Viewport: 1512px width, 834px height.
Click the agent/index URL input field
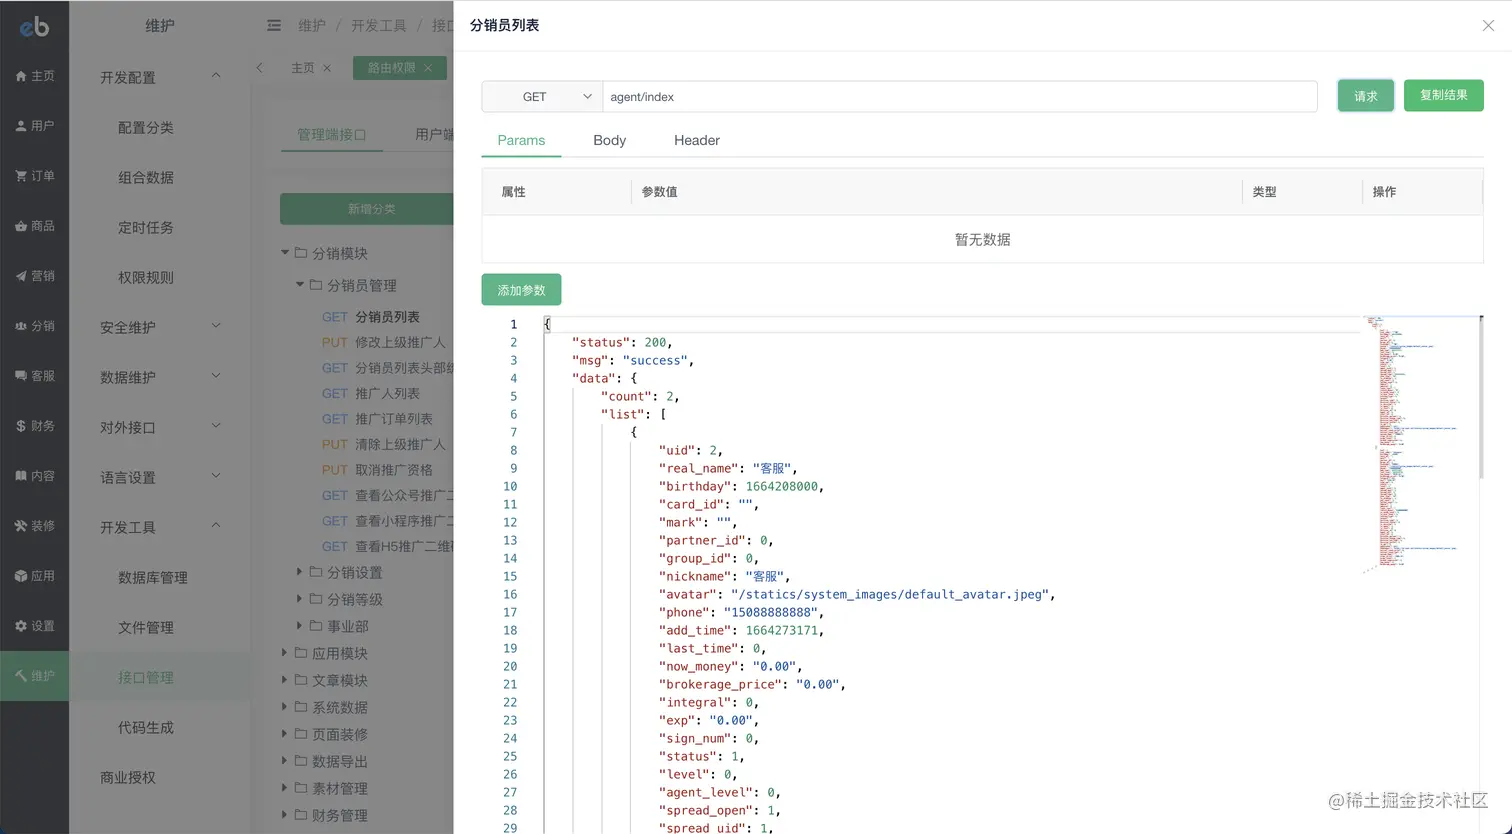tap(960, 97)
